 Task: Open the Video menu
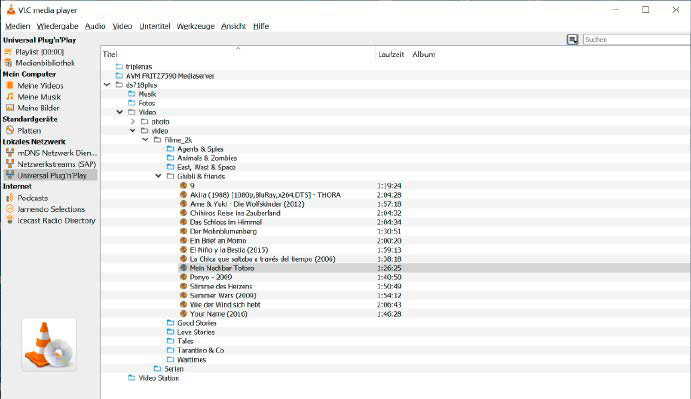click(122, 26)
